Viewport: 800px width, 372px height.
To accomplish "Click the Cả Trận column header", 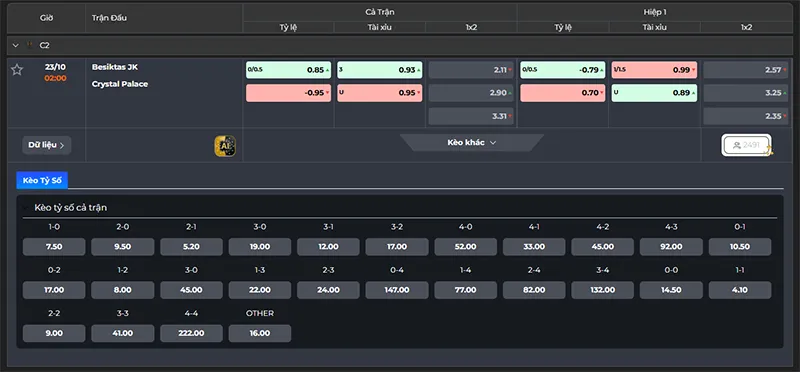I will pyautogui.click(x=380, y=12).
